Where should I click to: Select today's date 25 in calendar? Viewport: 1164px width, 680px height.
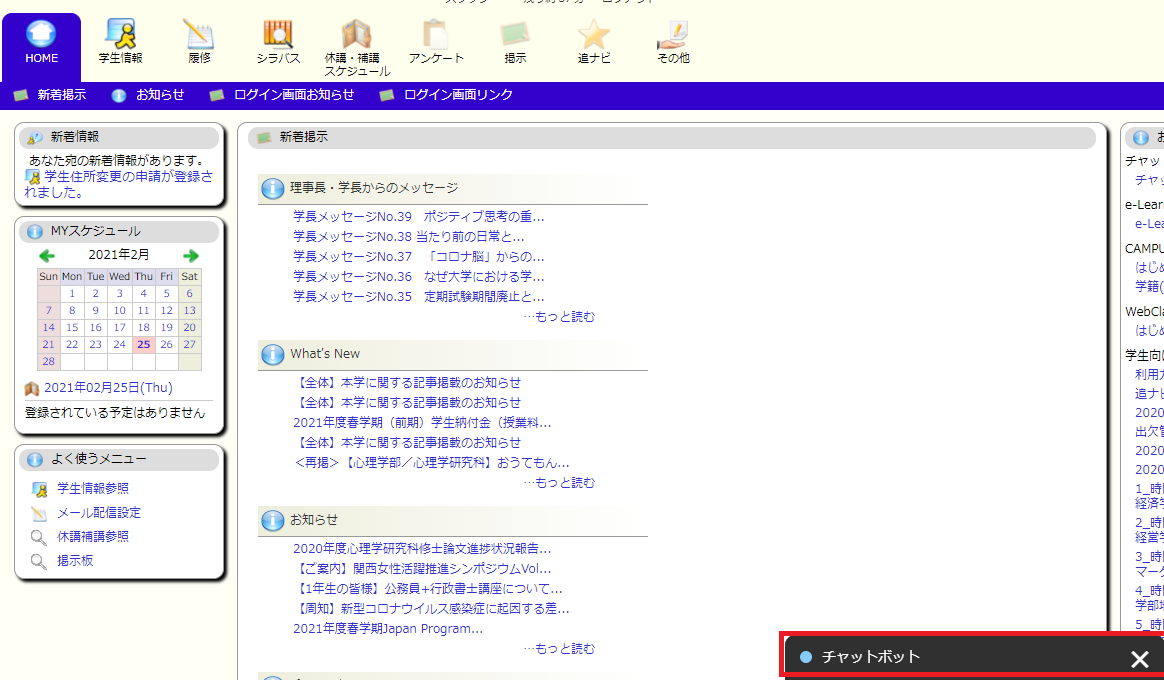[143, 344]
